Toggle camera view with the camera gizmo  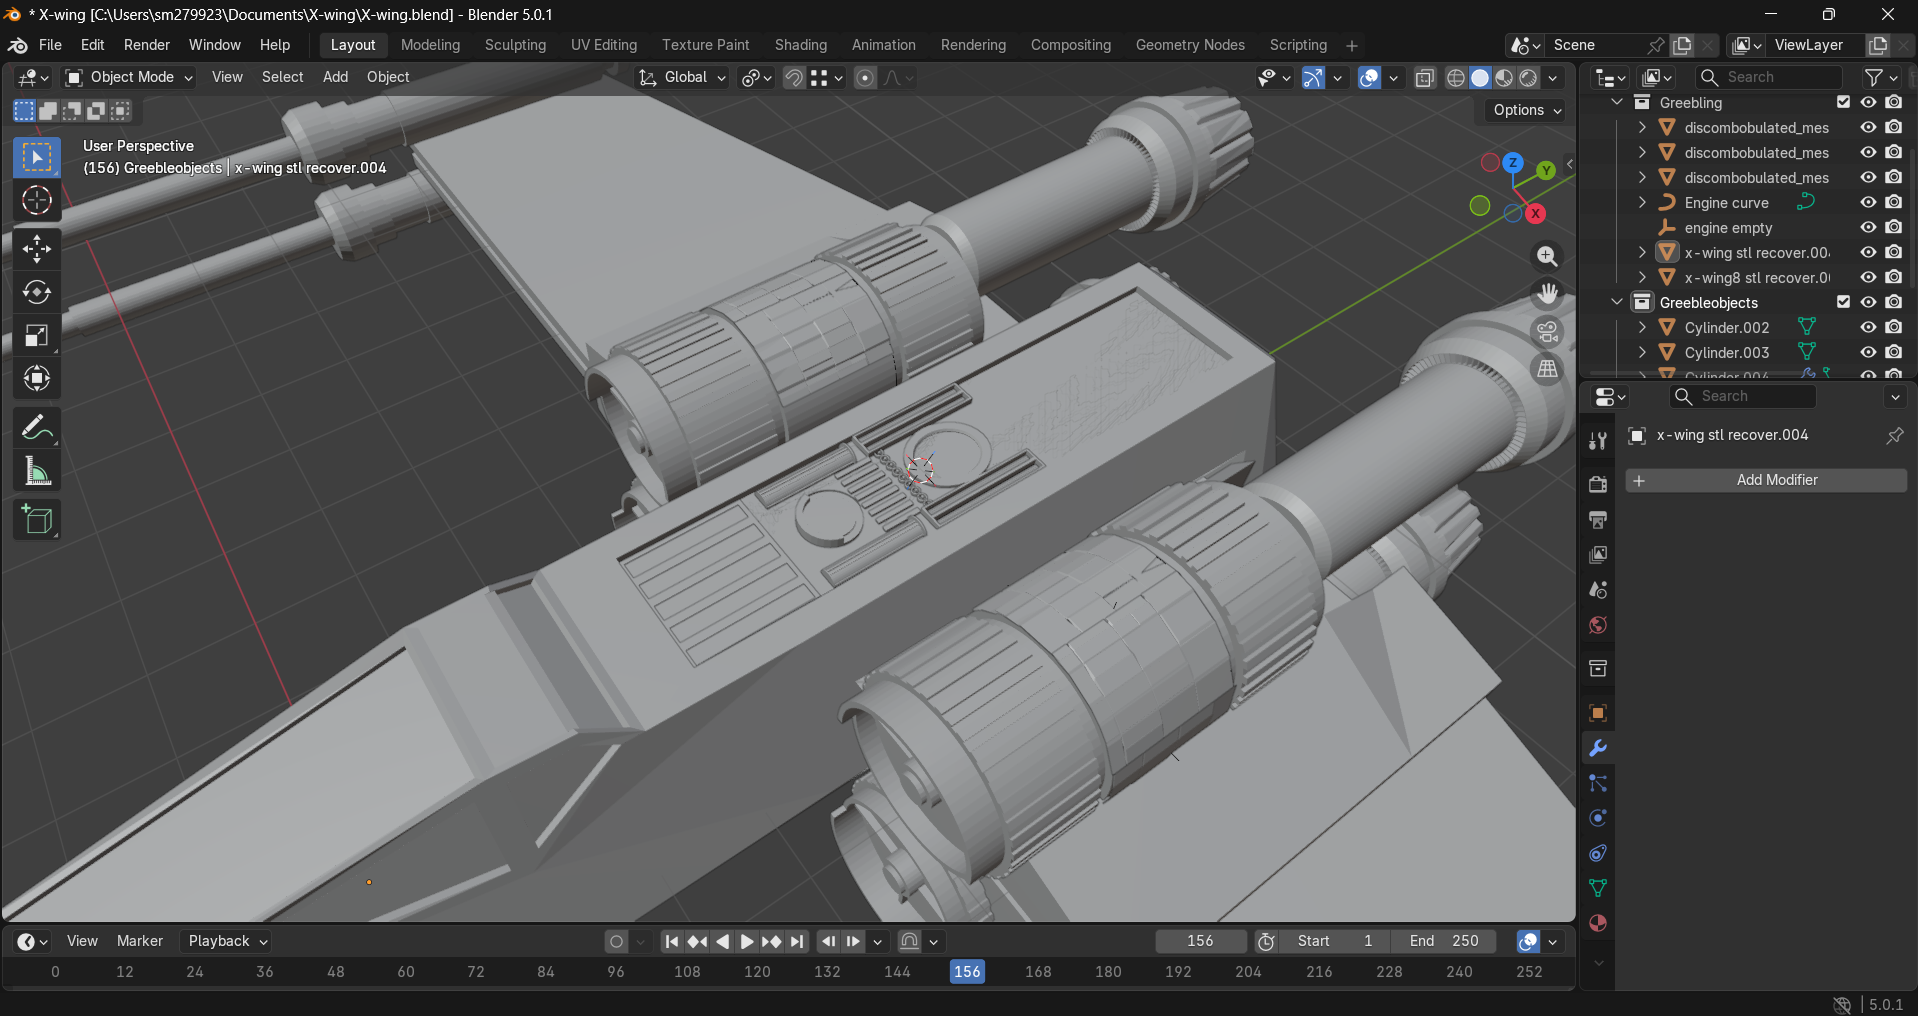pos(1547,331)
